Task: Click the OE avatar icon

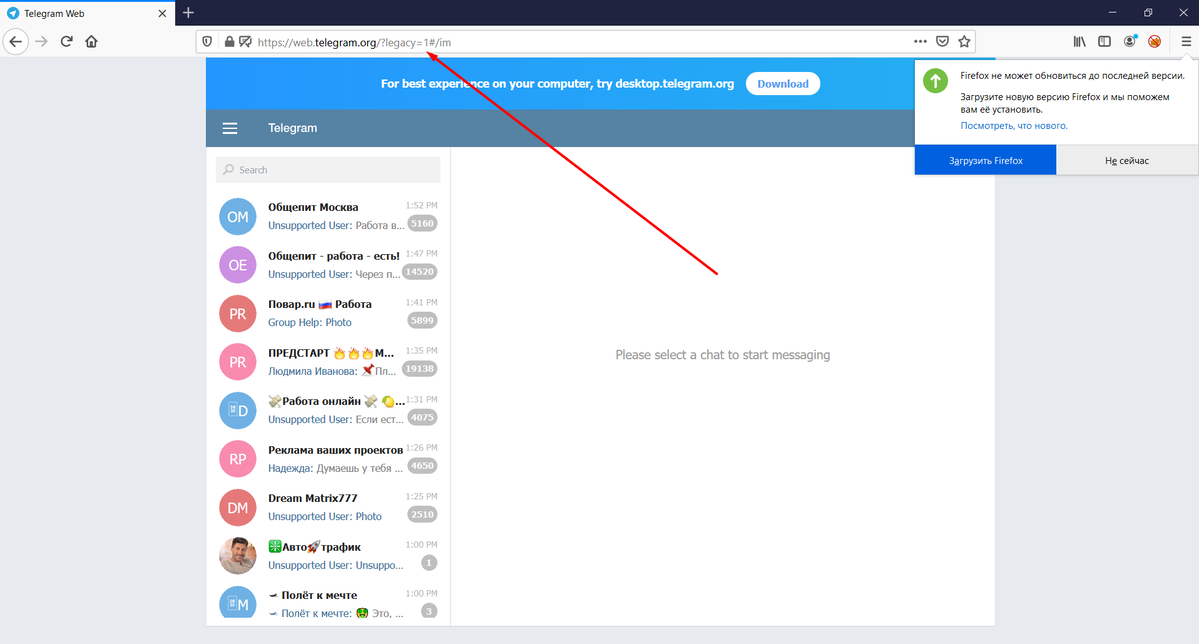Action: (x=238, y=265)
